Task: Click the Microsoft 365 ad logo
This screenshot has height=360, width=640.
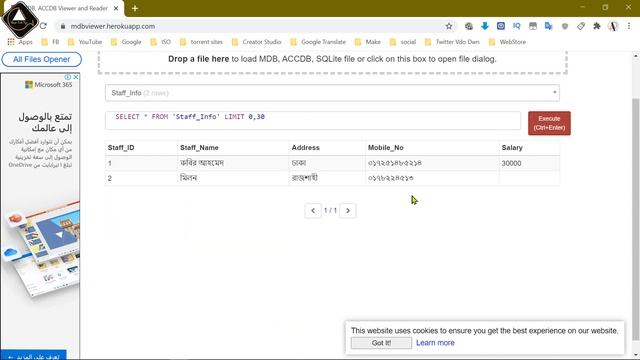Action: 49,84
